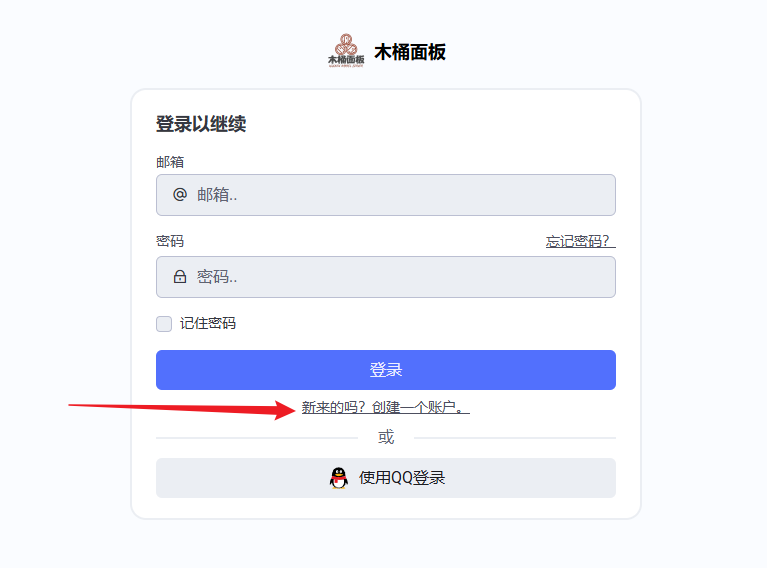Focus the 邮箱 email input field
The width and height of the screenshot is (767, 568).
point(386,195)
